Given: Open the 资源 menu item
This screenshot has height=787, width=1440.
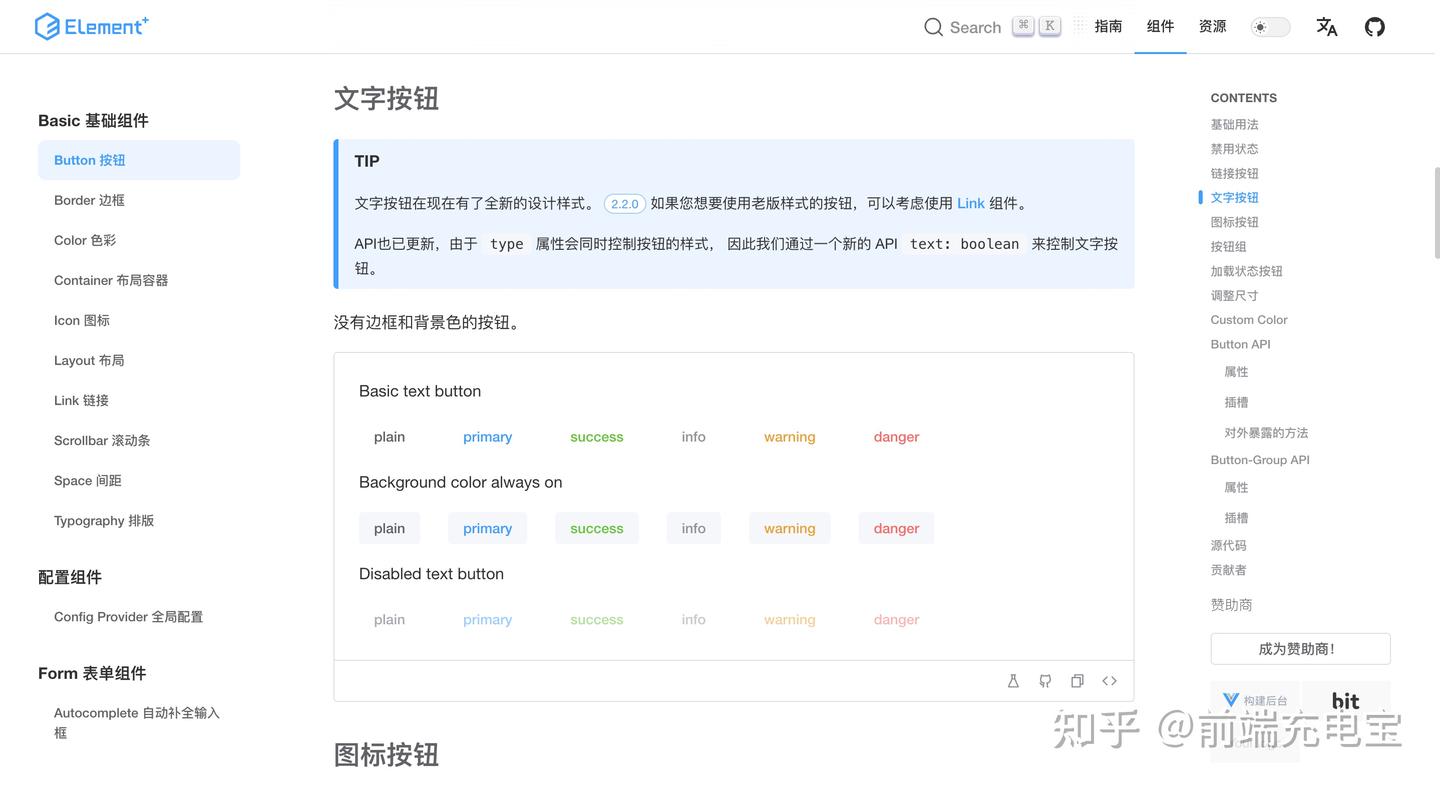Looking at the screenshot, I should click(1212, 27).
